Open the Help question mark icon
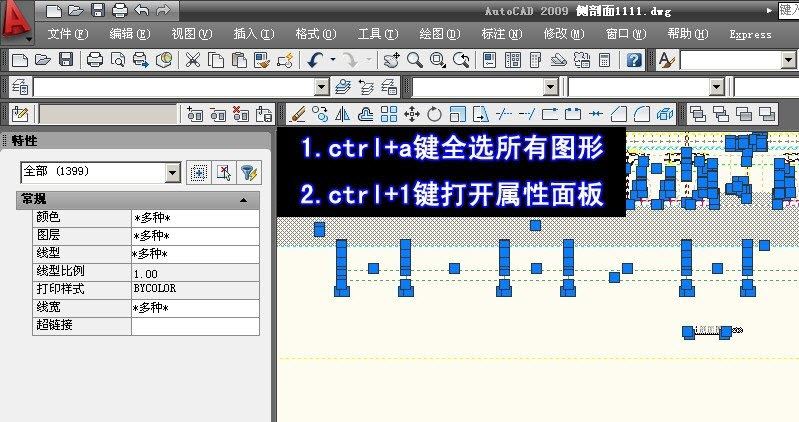 point(633,60)
